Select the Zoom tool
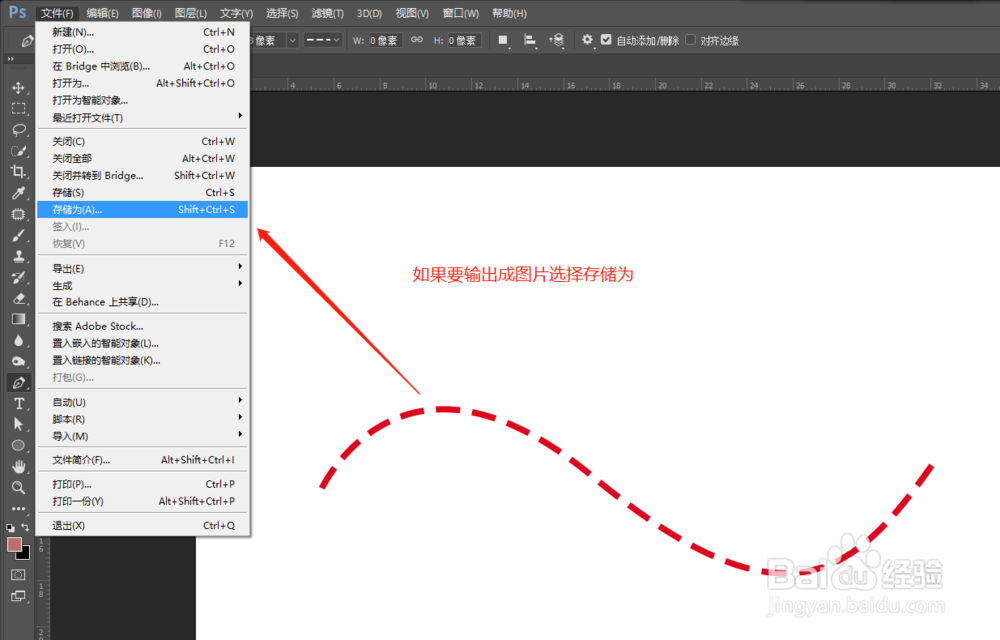The image size is (1000, 640). click(x=18, y=488)
